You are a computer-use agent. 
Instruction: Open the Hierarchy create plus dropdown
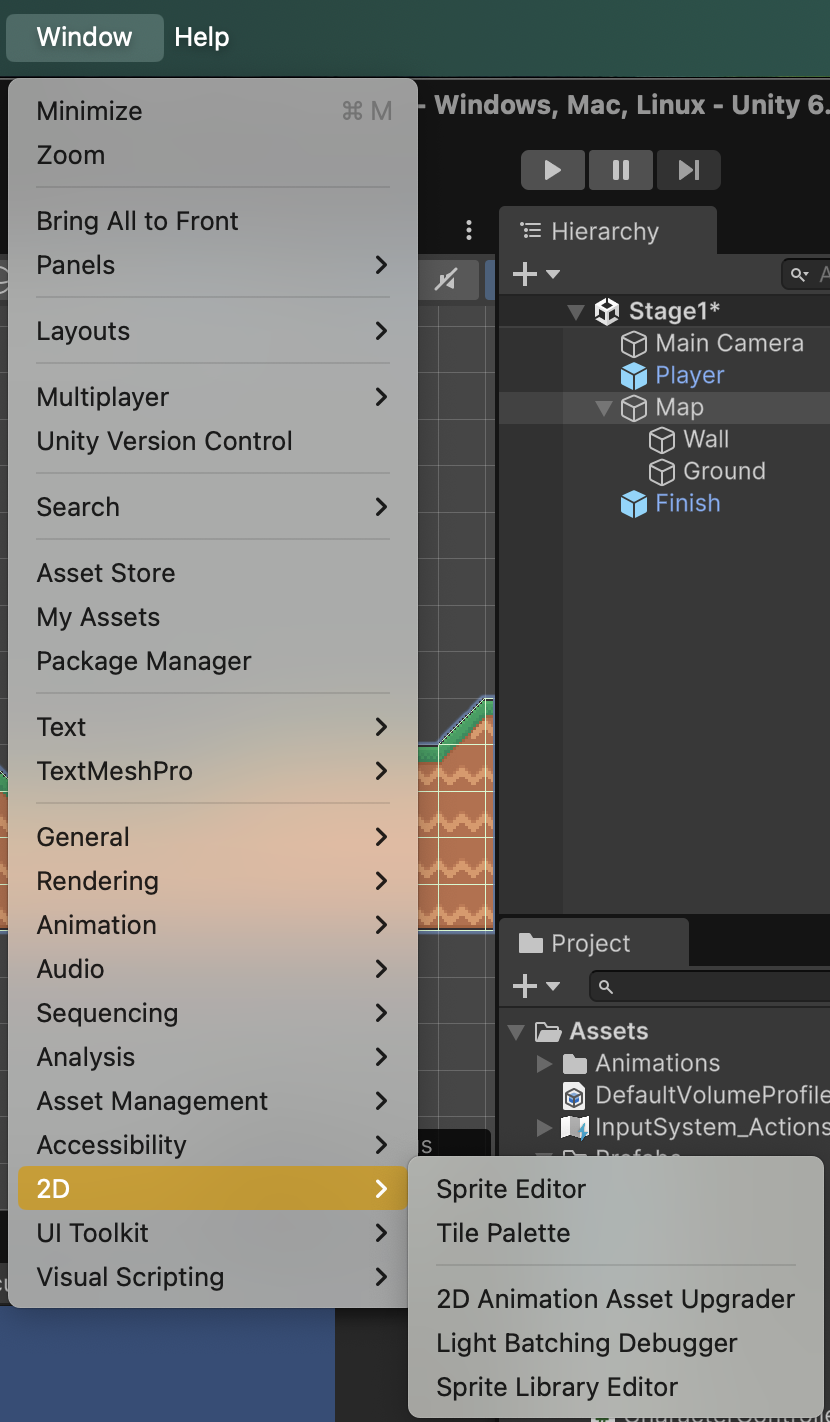536,274
